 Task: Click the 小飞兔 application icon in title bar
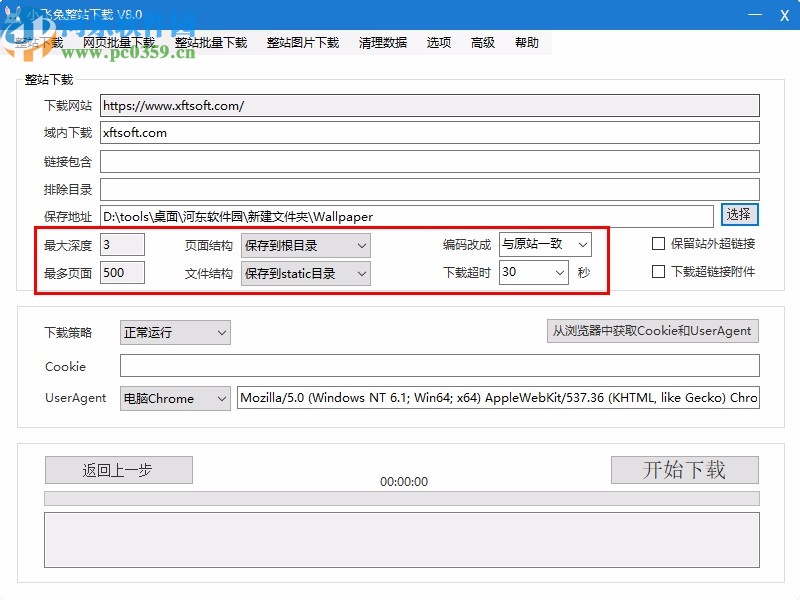[12, 12]
